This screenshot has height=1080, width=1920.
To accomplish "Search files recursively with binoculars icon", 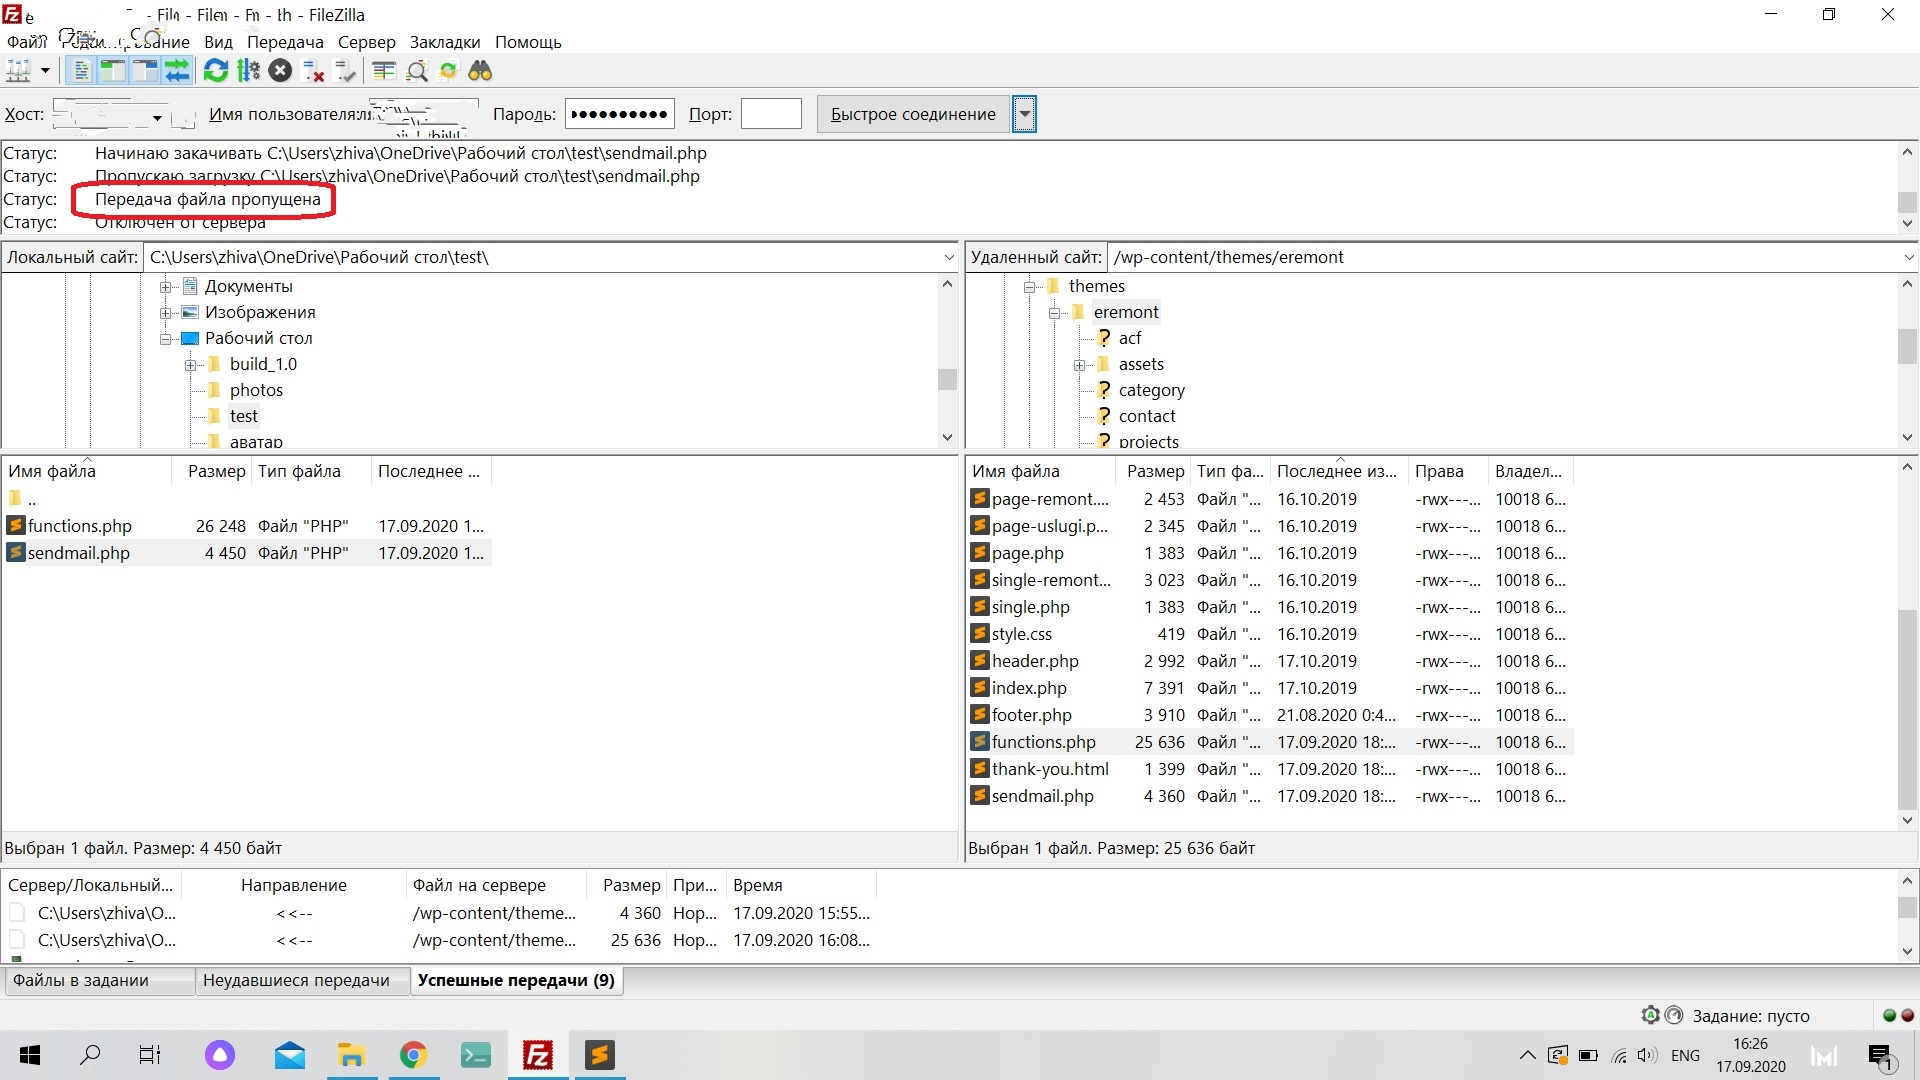I will (481, 71).
